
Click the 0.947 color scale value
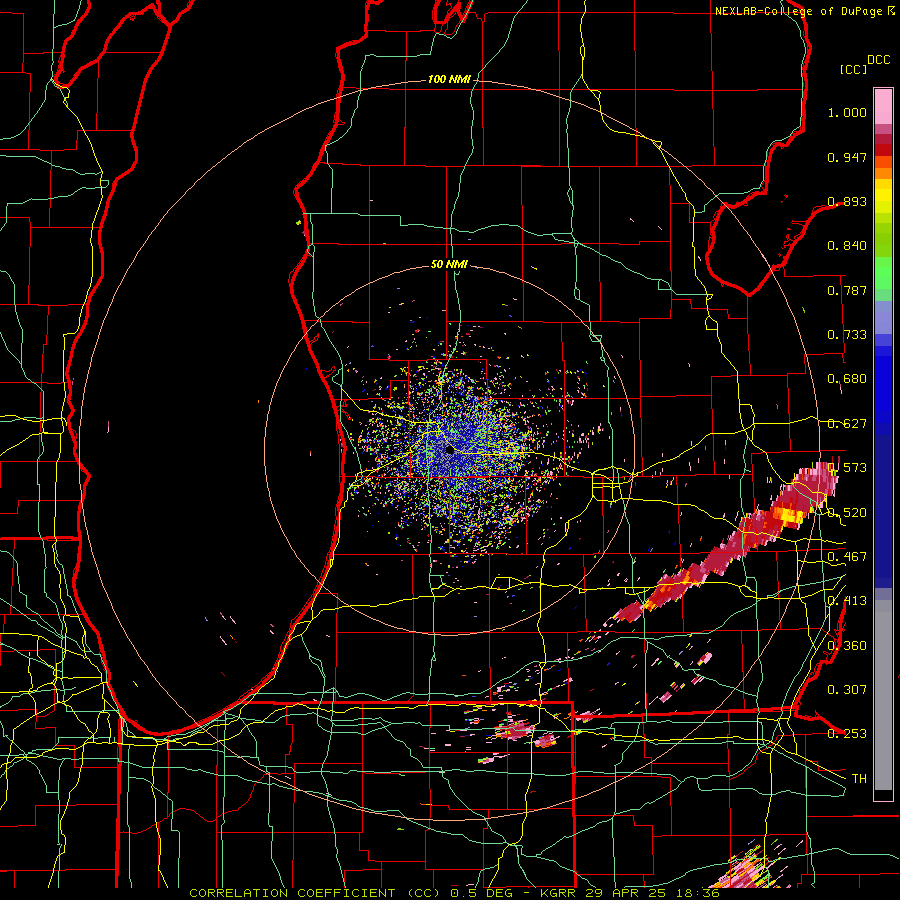847,157
